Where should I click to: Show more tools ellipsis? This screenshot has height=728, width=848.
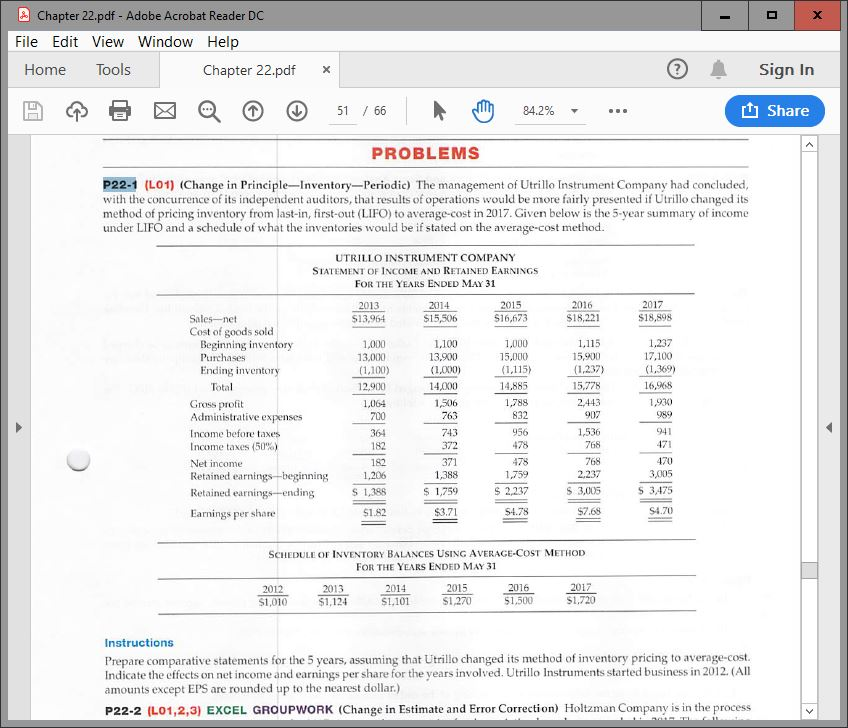click(618, 111)
